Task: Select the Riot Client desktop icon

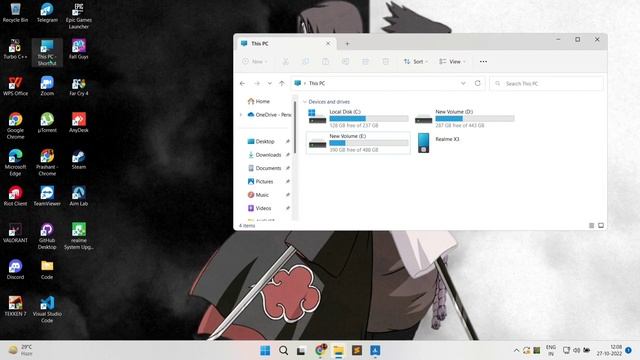Action: coord(15,196)
